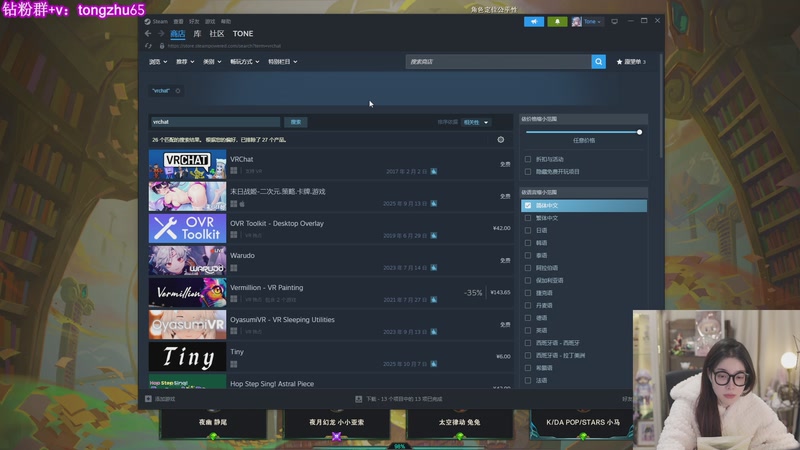Open the 相关性 sort order dropdown
Image resolution: width=800 pixels, height=450 pixels.
476,122
